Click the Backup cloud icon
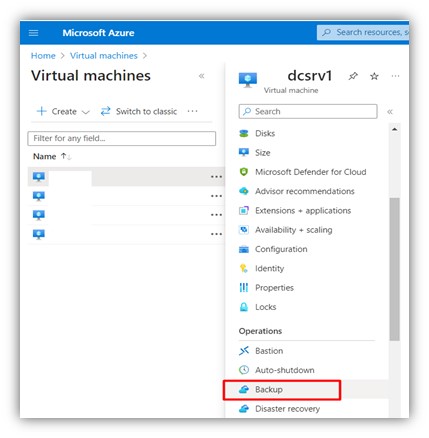The height and width of the screenshot is (438, 429). point(244,389)
